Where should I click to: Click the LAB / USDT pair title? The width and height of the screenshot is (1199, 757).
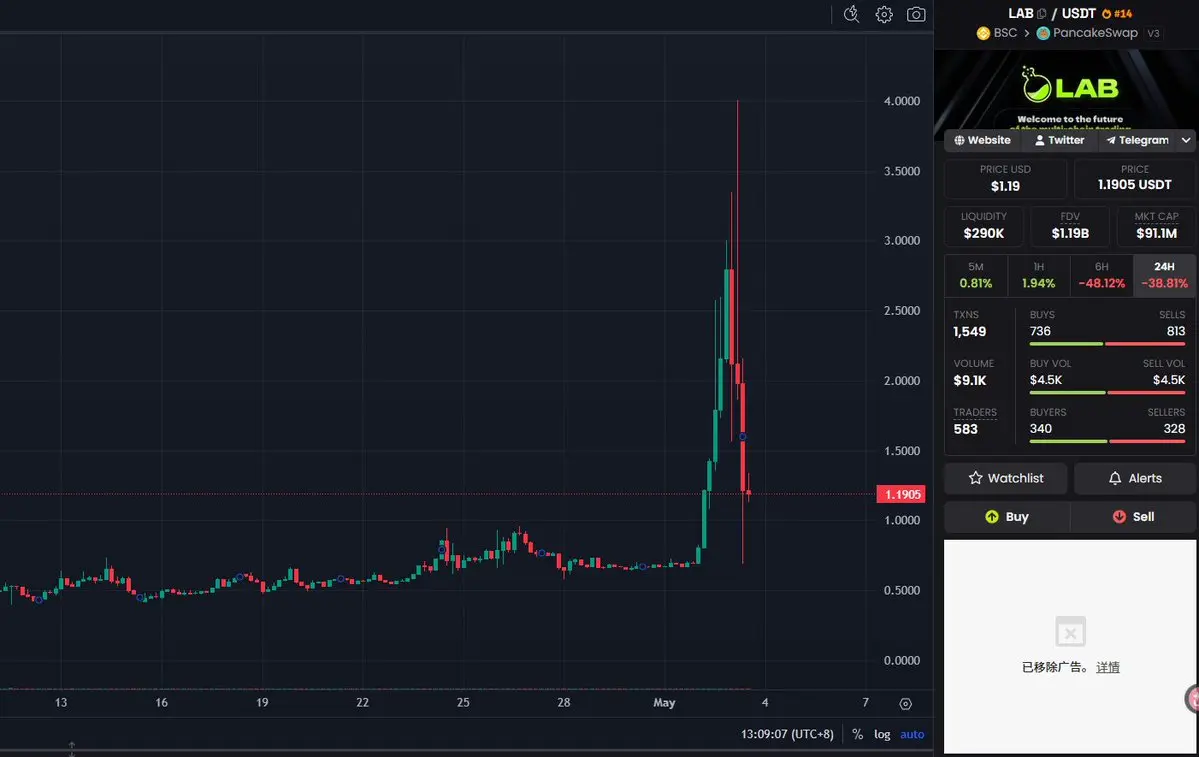[1051, 14]
